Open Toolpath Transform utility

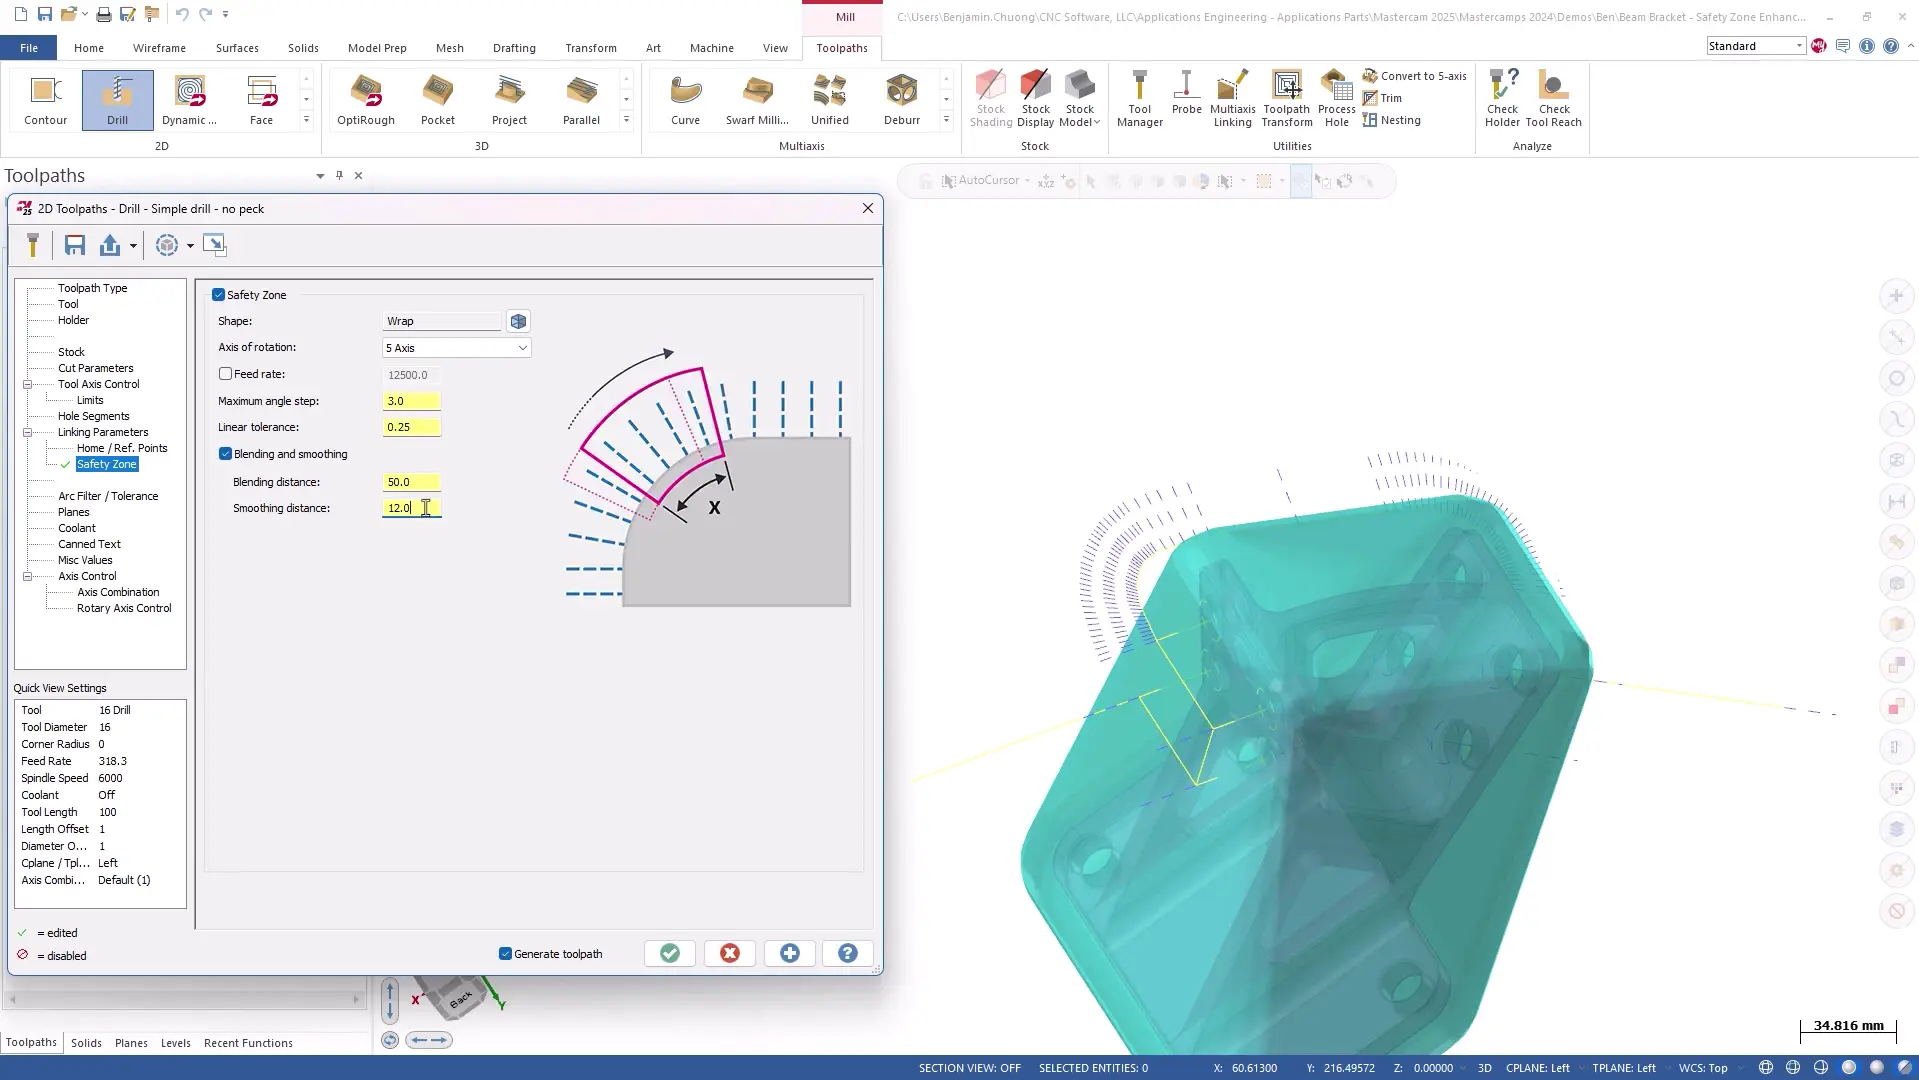[x=1286, y=99]
